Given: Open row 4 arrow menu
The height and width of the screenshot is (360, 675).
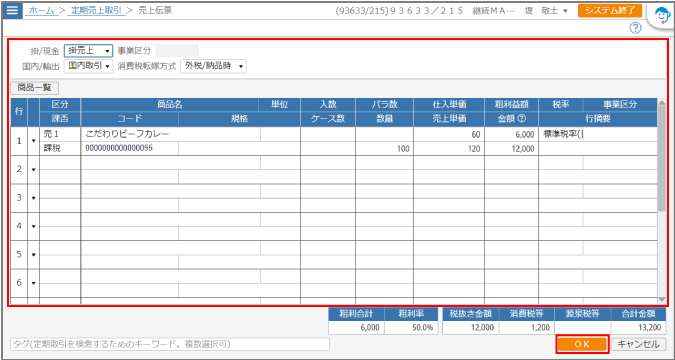Looking at the screenshot, I should 34,226.
